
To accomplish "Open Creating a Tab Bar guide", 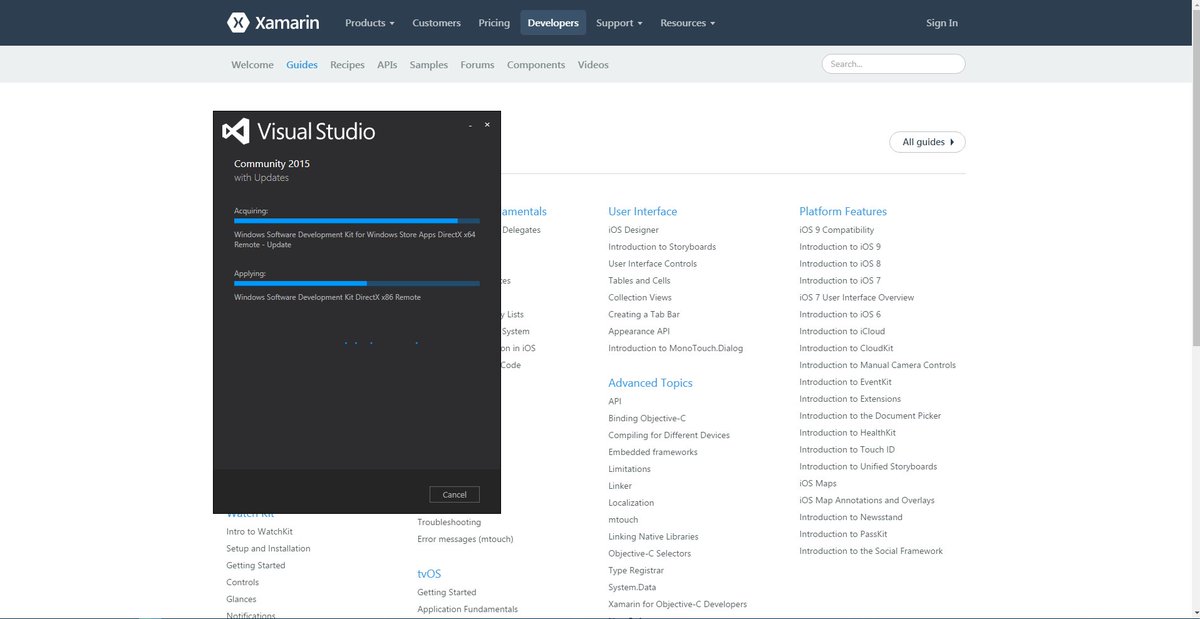I will 644,315.
